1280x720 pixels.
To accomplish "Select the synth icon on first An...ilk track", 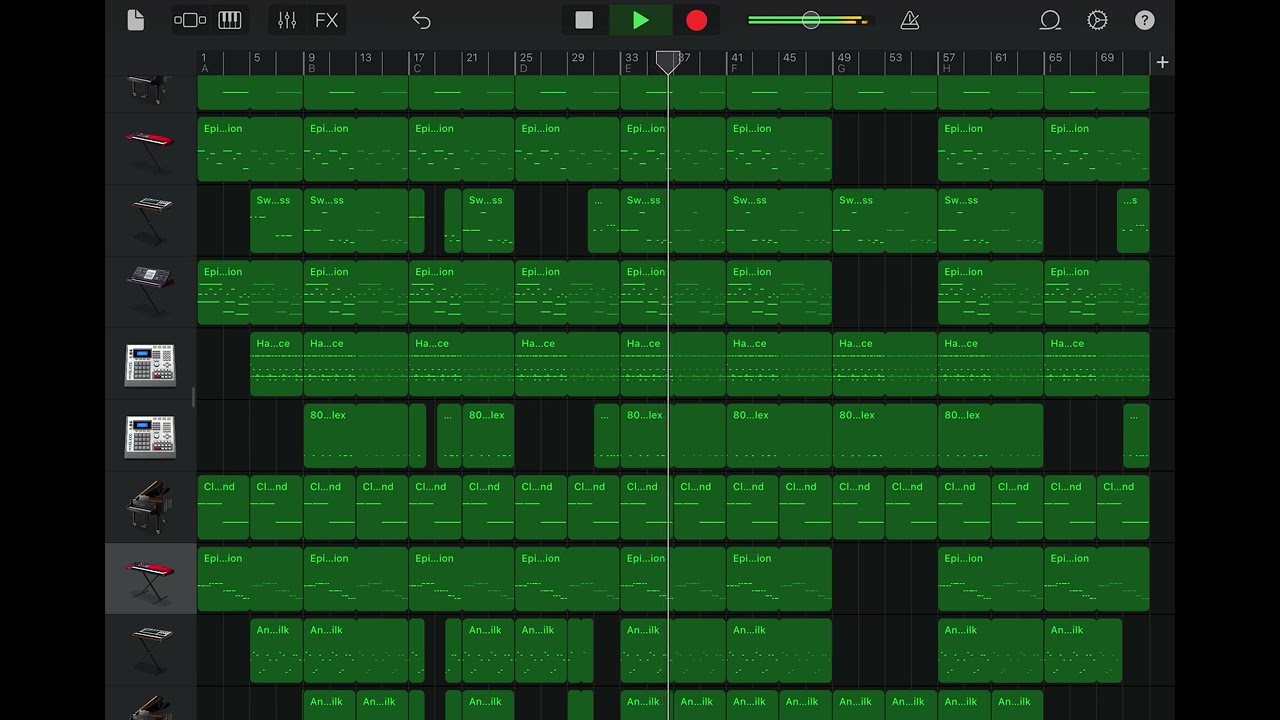I will (x=151, y=650).
